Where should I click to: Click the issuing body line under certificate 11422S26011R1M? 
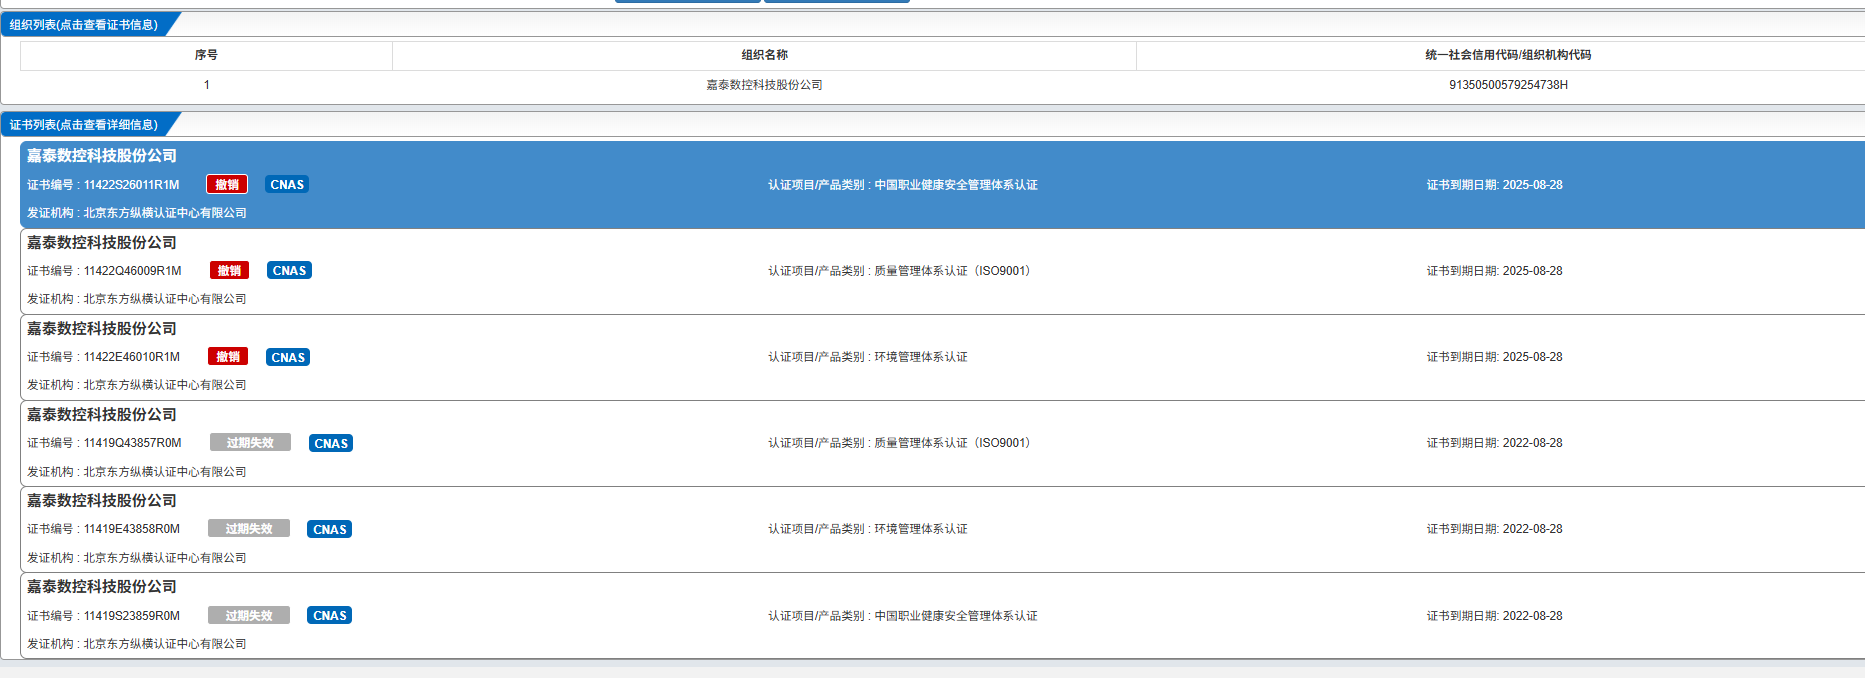(137, 213)
